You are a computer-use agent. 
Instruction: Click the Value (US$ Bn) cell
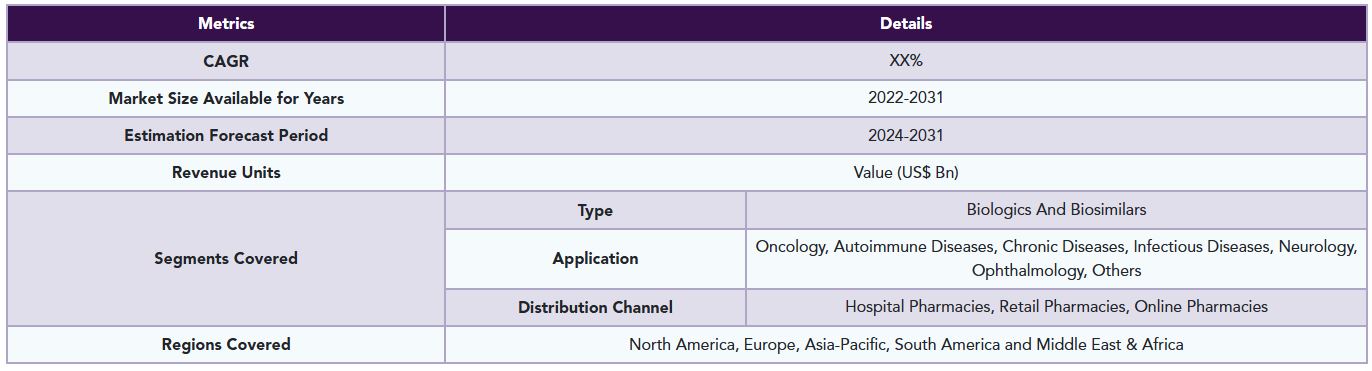pyautogui.click(x=906, y=172)
